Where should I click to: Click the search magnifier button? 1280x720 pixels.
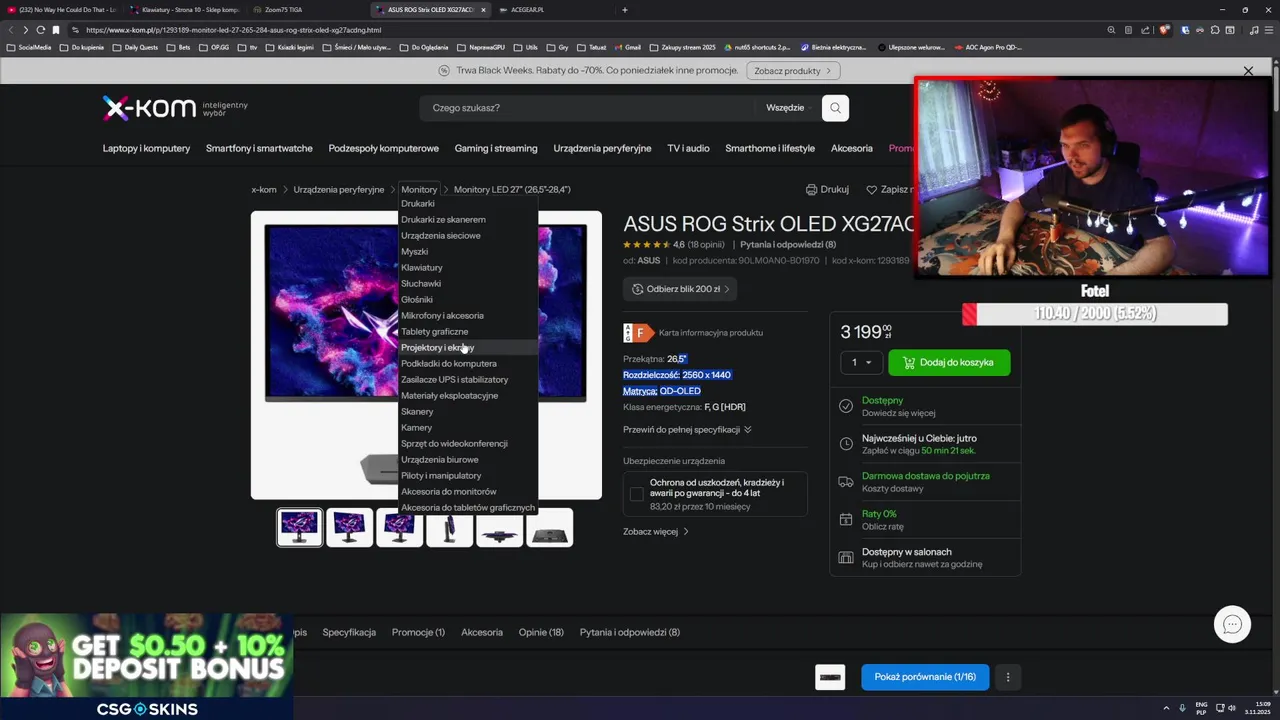(x=835, y=108)
